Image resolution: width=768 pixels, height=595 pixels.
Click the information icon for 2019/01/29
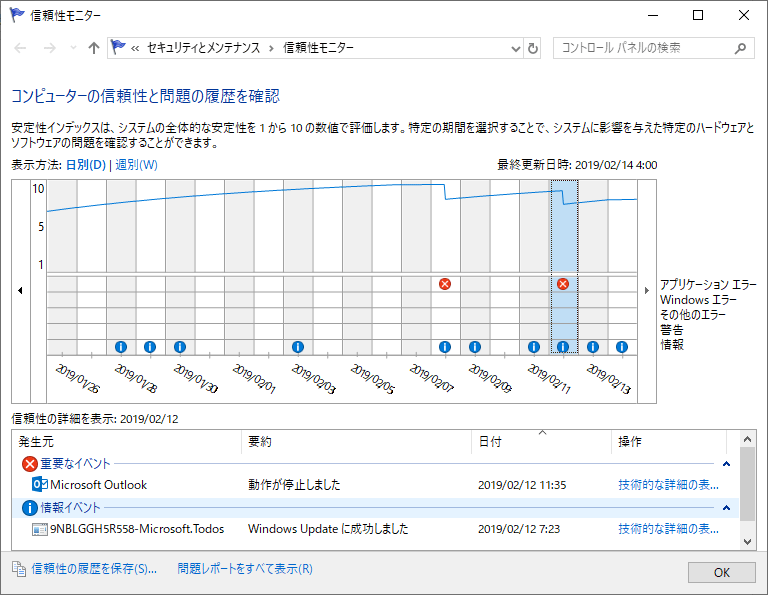pyautogui.click(x=150, y=347)
